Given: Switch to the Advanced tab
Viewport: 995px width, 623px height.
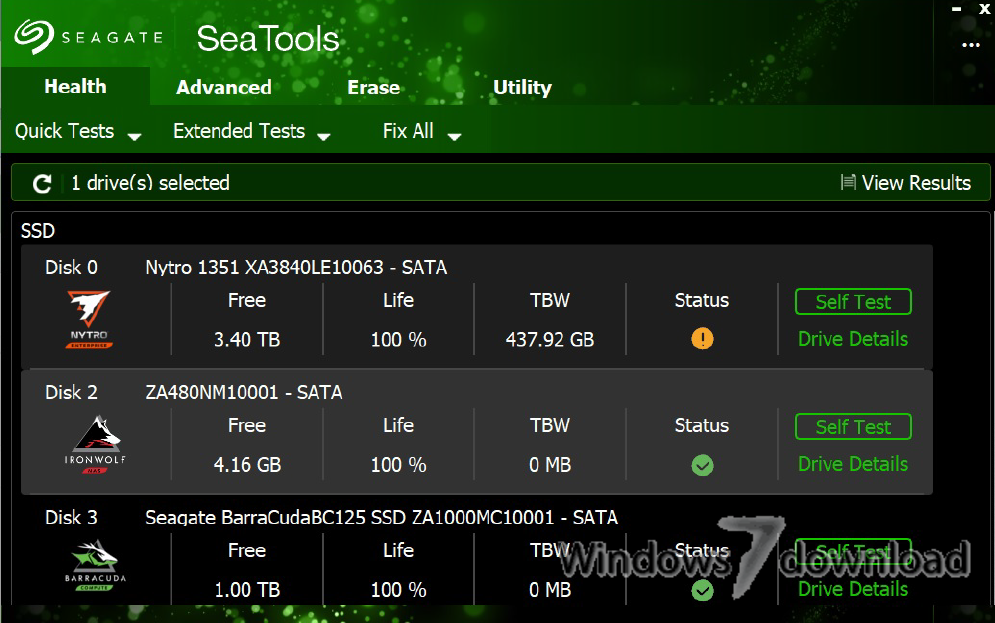Looking at the screenshot, I should coord(224,87).
